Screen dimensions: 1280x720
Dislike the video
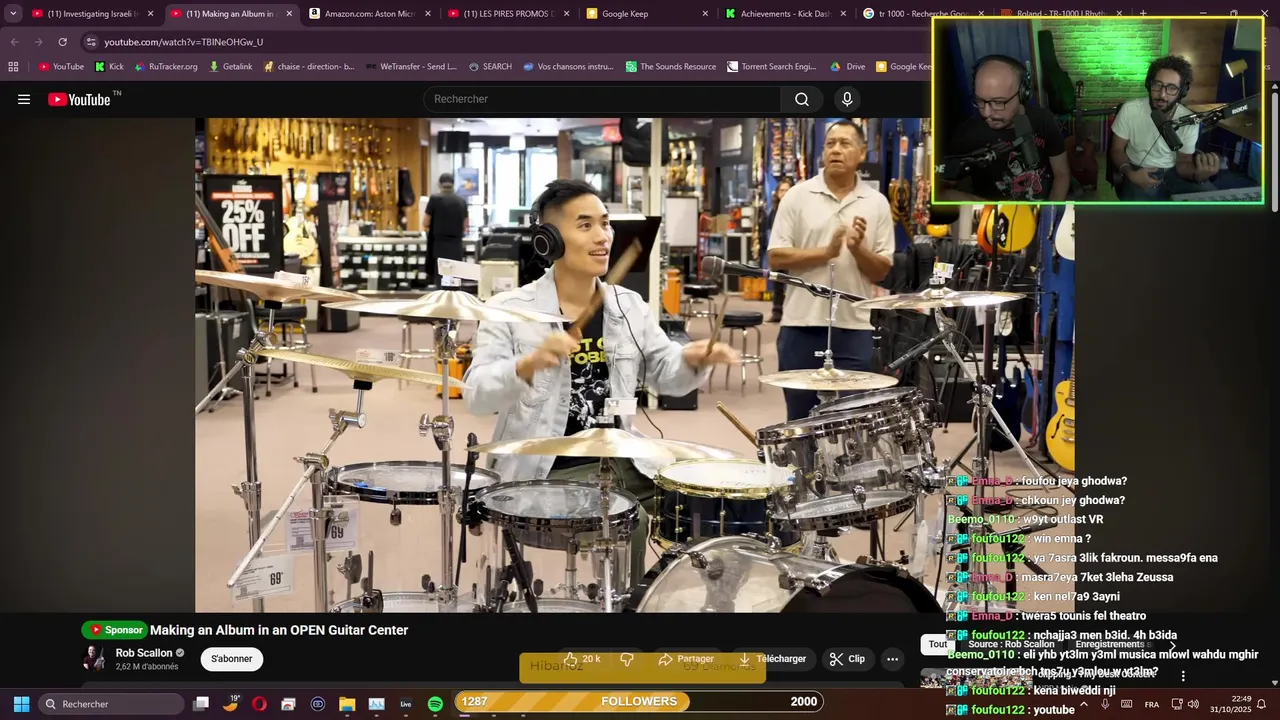(627, 659)
